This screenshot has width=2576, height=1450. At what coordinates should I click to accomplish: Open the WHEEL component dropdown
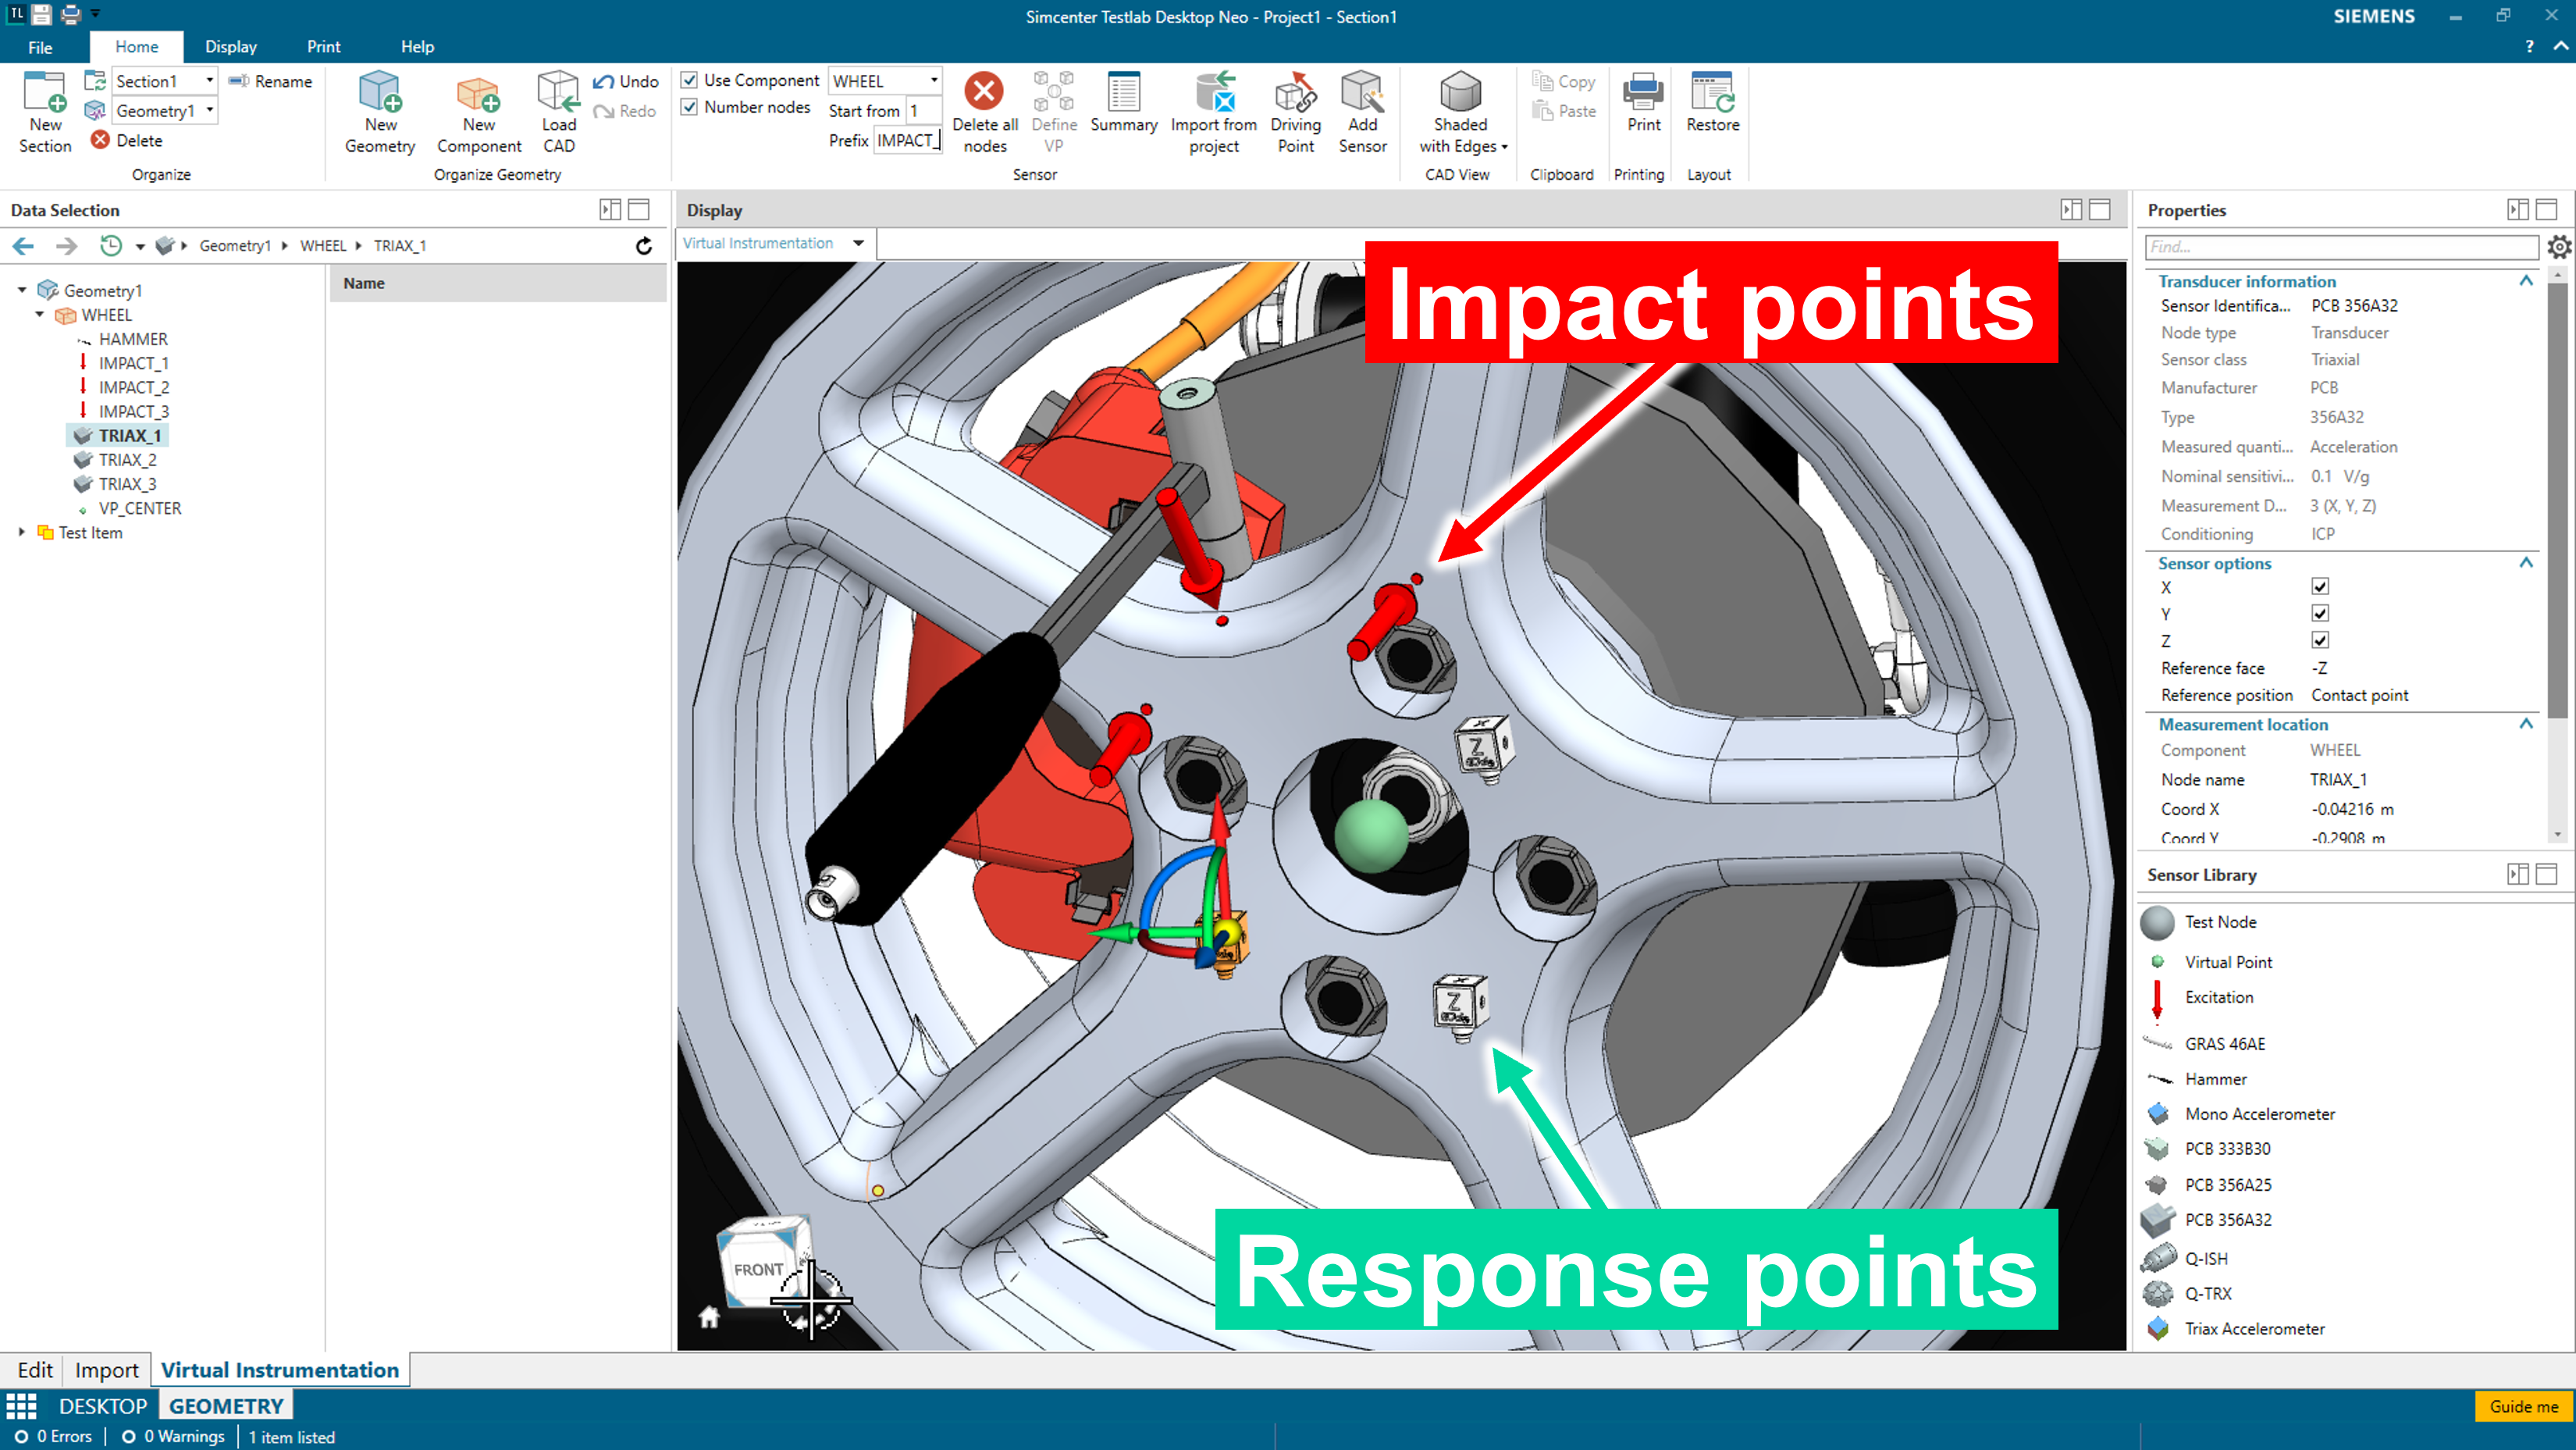pos(934,80)
